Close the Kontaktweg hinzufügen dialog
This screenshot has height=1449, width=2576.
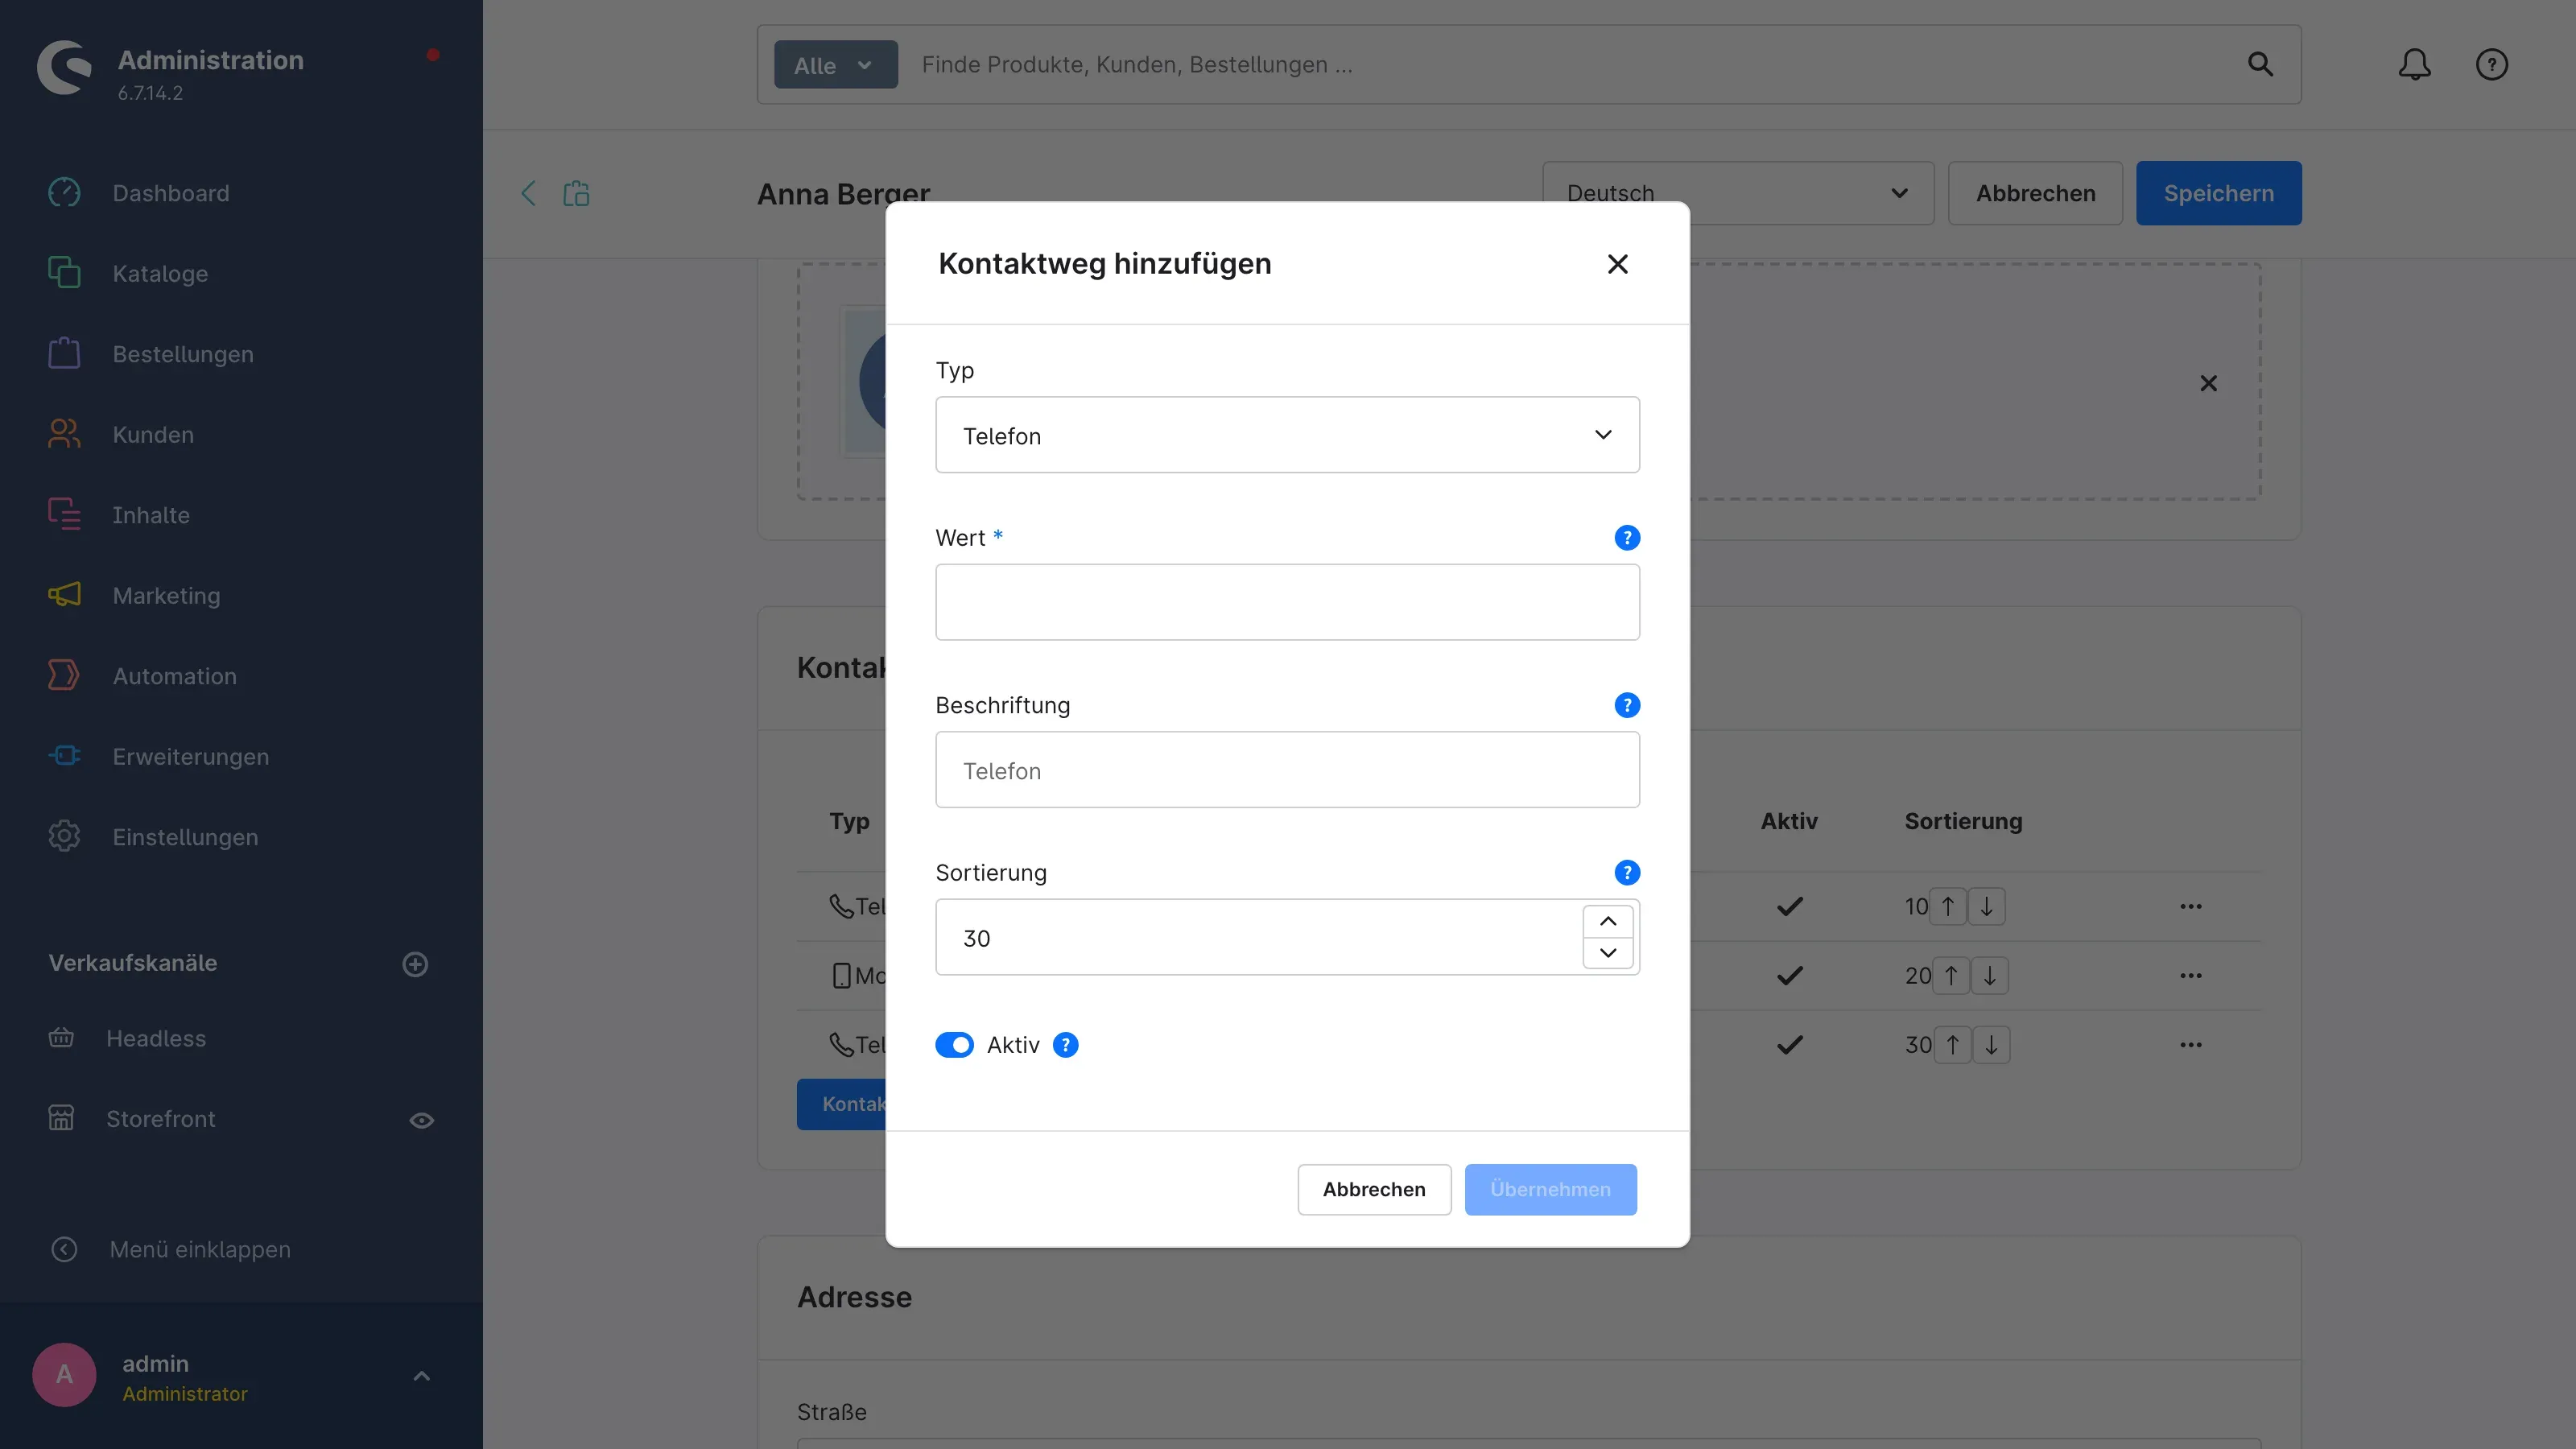pos(1617,264)
